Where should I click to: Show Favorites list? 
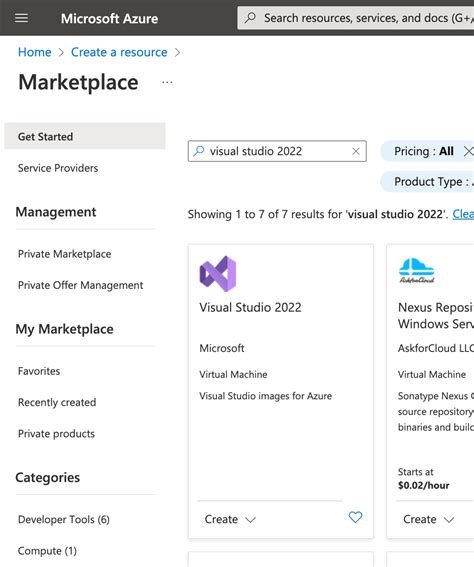click(39, 371)
